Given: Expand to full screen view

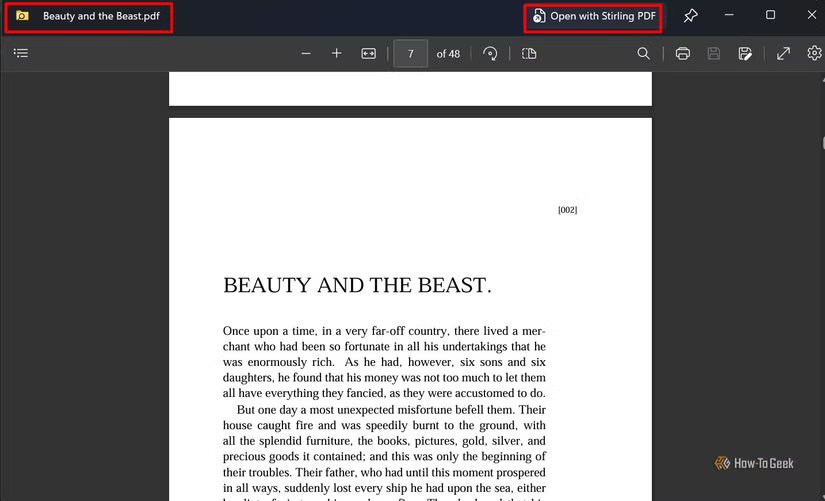Looking at the screenshot, I should click(783, 53).
